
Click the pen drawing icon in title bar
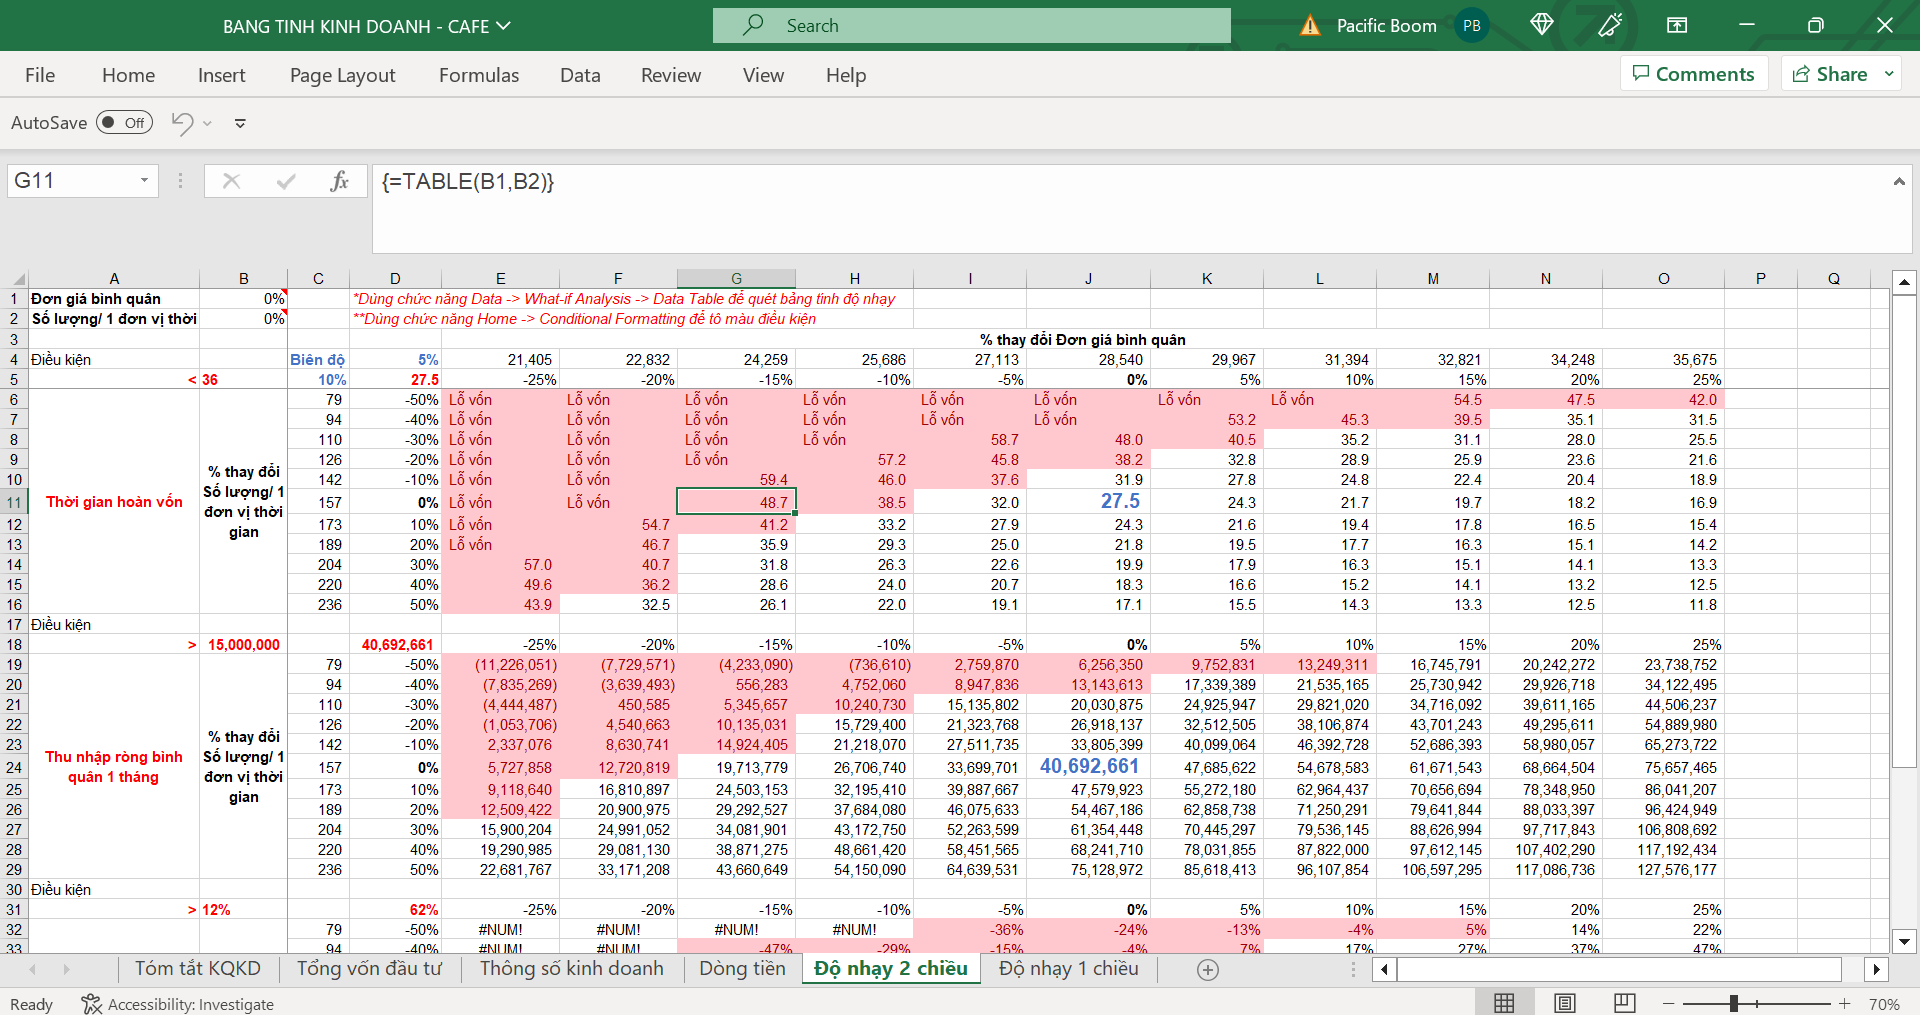click(1610, 25)
